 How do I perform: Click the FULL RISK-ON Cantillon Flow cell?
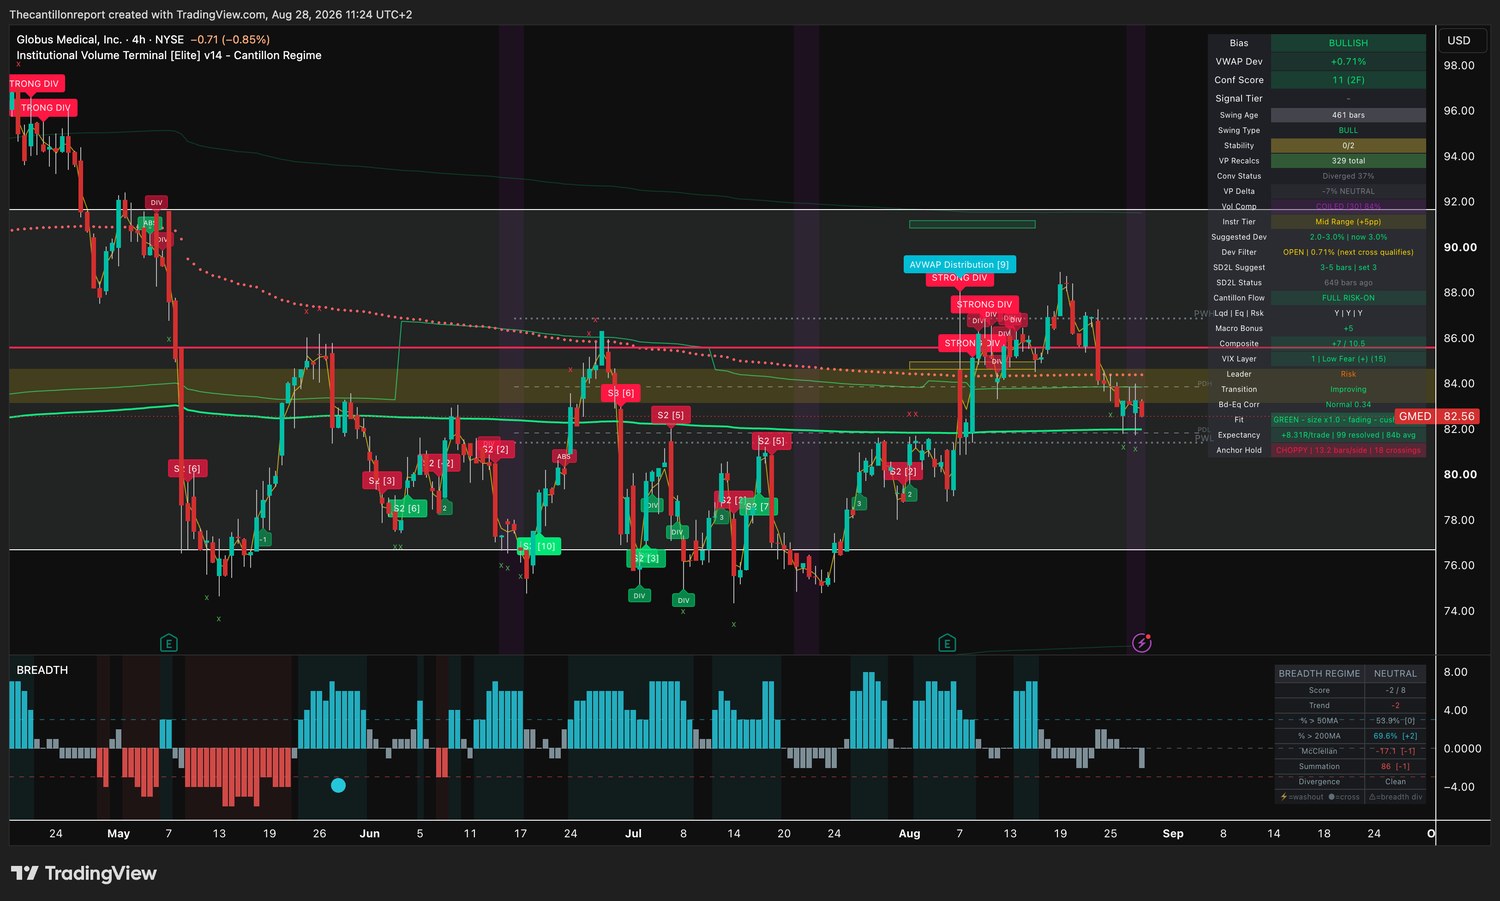coord(1348,298)
